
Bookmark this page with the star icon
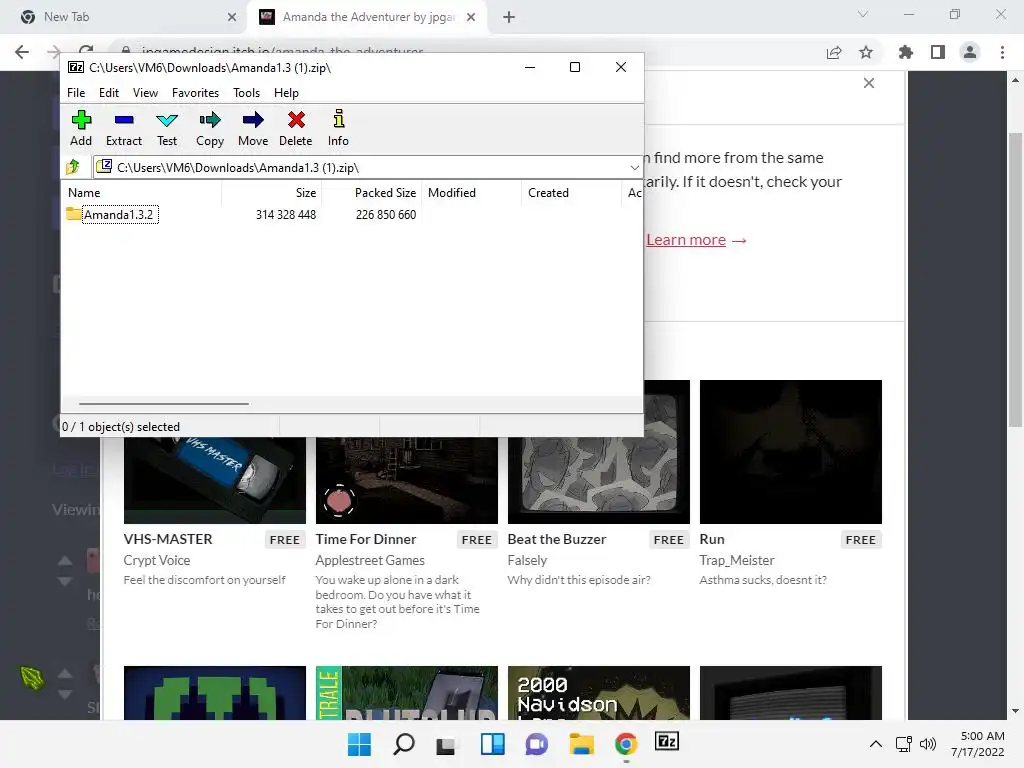(x=866, y=52)
